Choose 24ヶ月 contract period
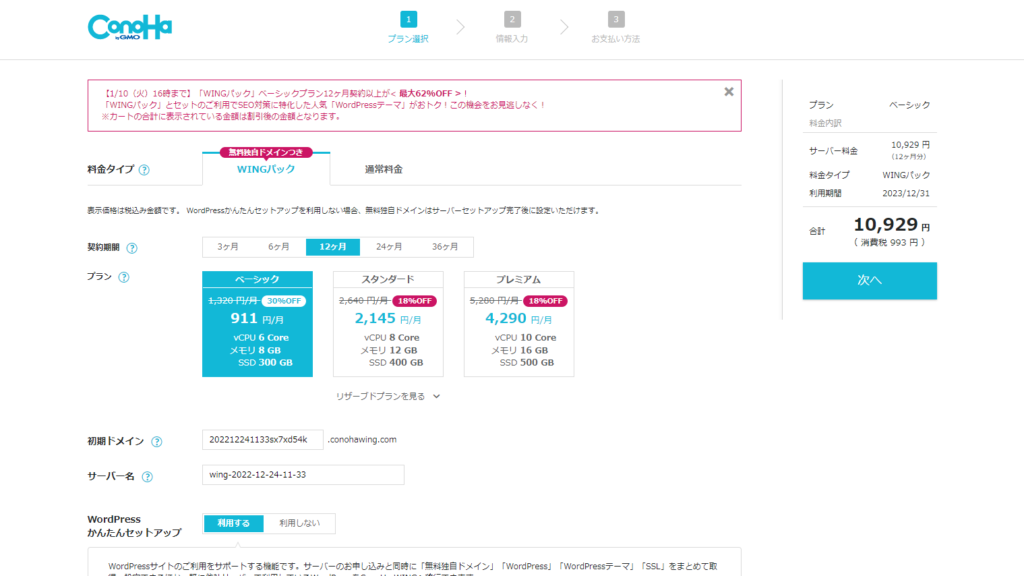This screenshot has width=1024, height=576. click(x=389, y=247)
